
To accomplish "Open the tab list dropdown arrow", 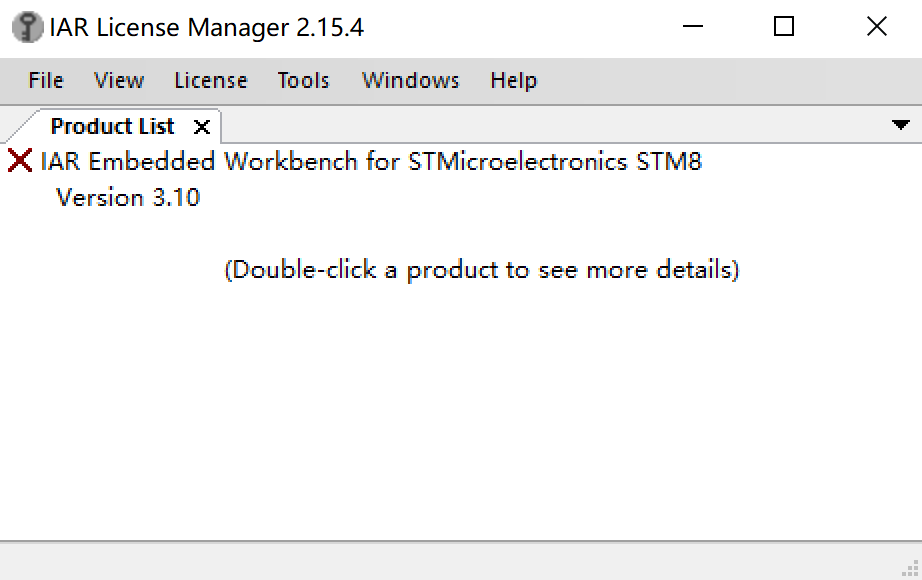I will [x=899, y=125].
